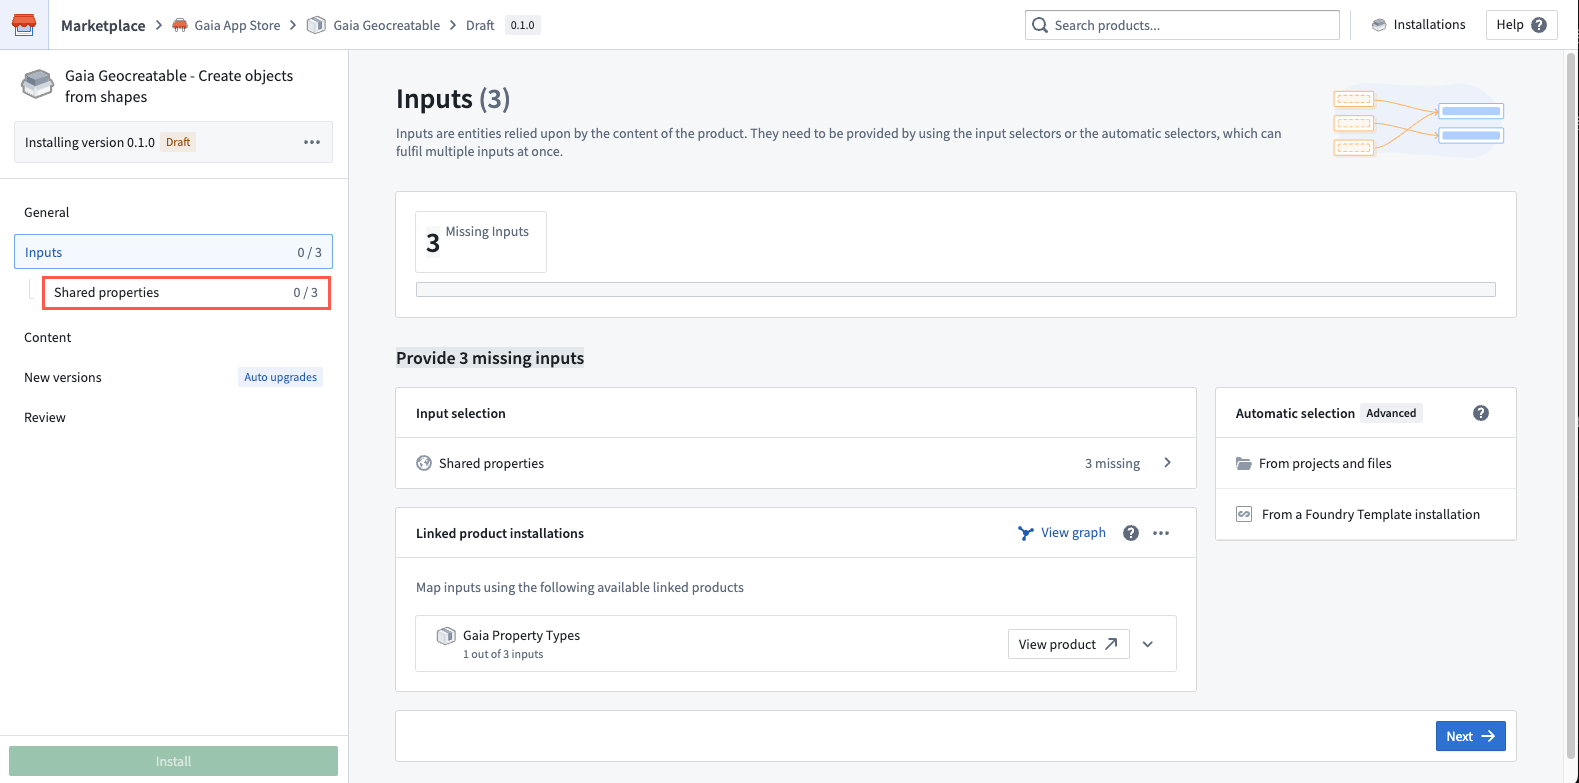
Task: Go to the General section
Action: click(x=174, y=212)
